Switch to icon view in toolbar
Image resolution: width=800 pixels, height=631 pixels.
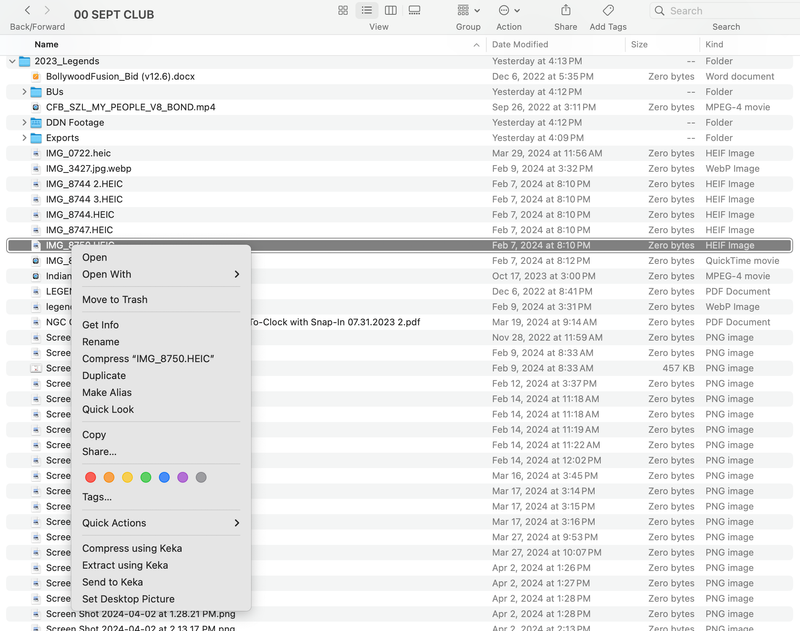pos(343,10)
